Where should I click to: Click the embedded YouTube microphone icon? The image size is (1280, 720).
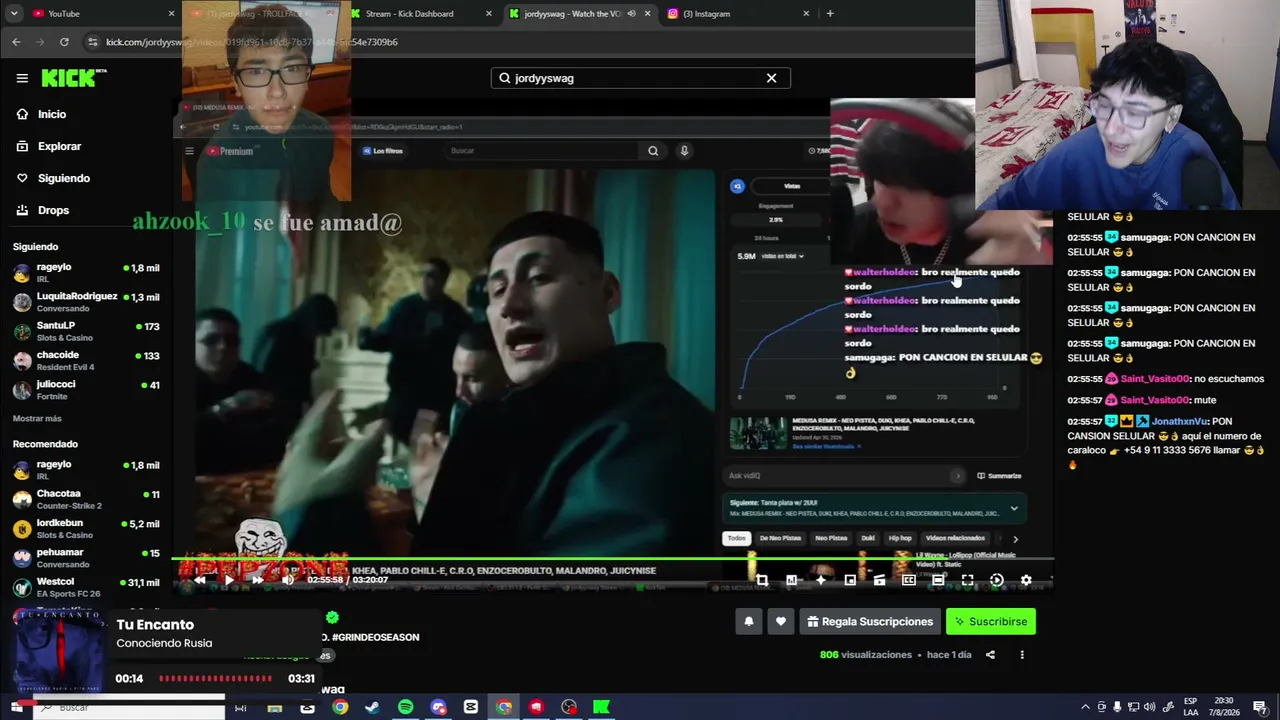pyautogui.click(x=684, y=151)
